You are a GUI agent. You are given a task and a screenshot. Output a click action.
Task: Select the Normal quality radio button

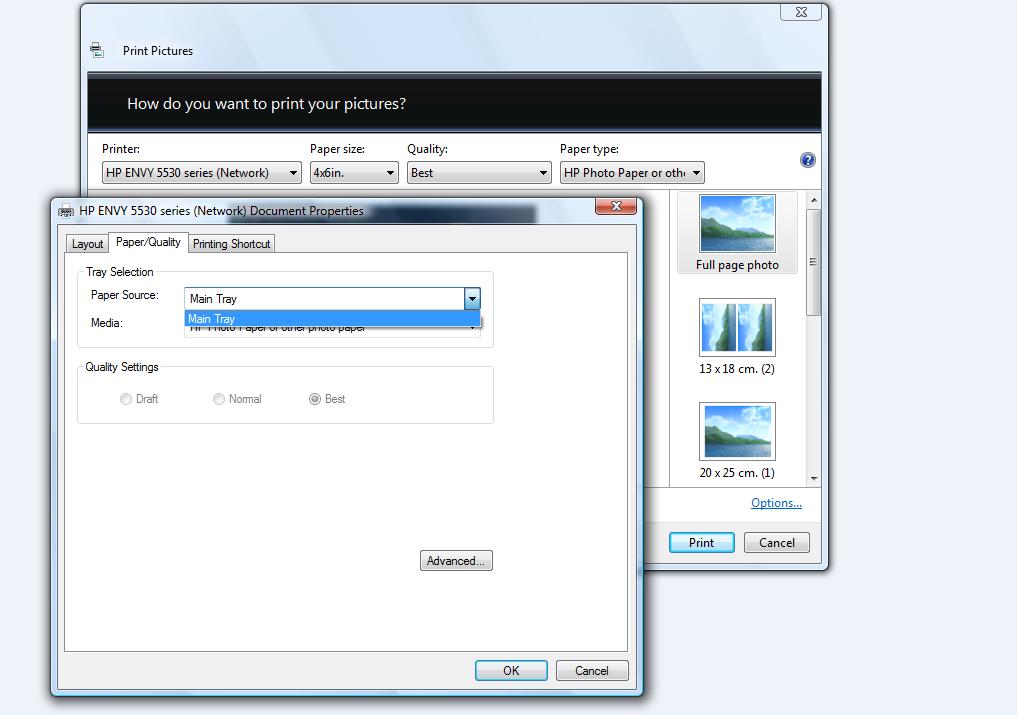pyautogui.click(x=219, y=399)
